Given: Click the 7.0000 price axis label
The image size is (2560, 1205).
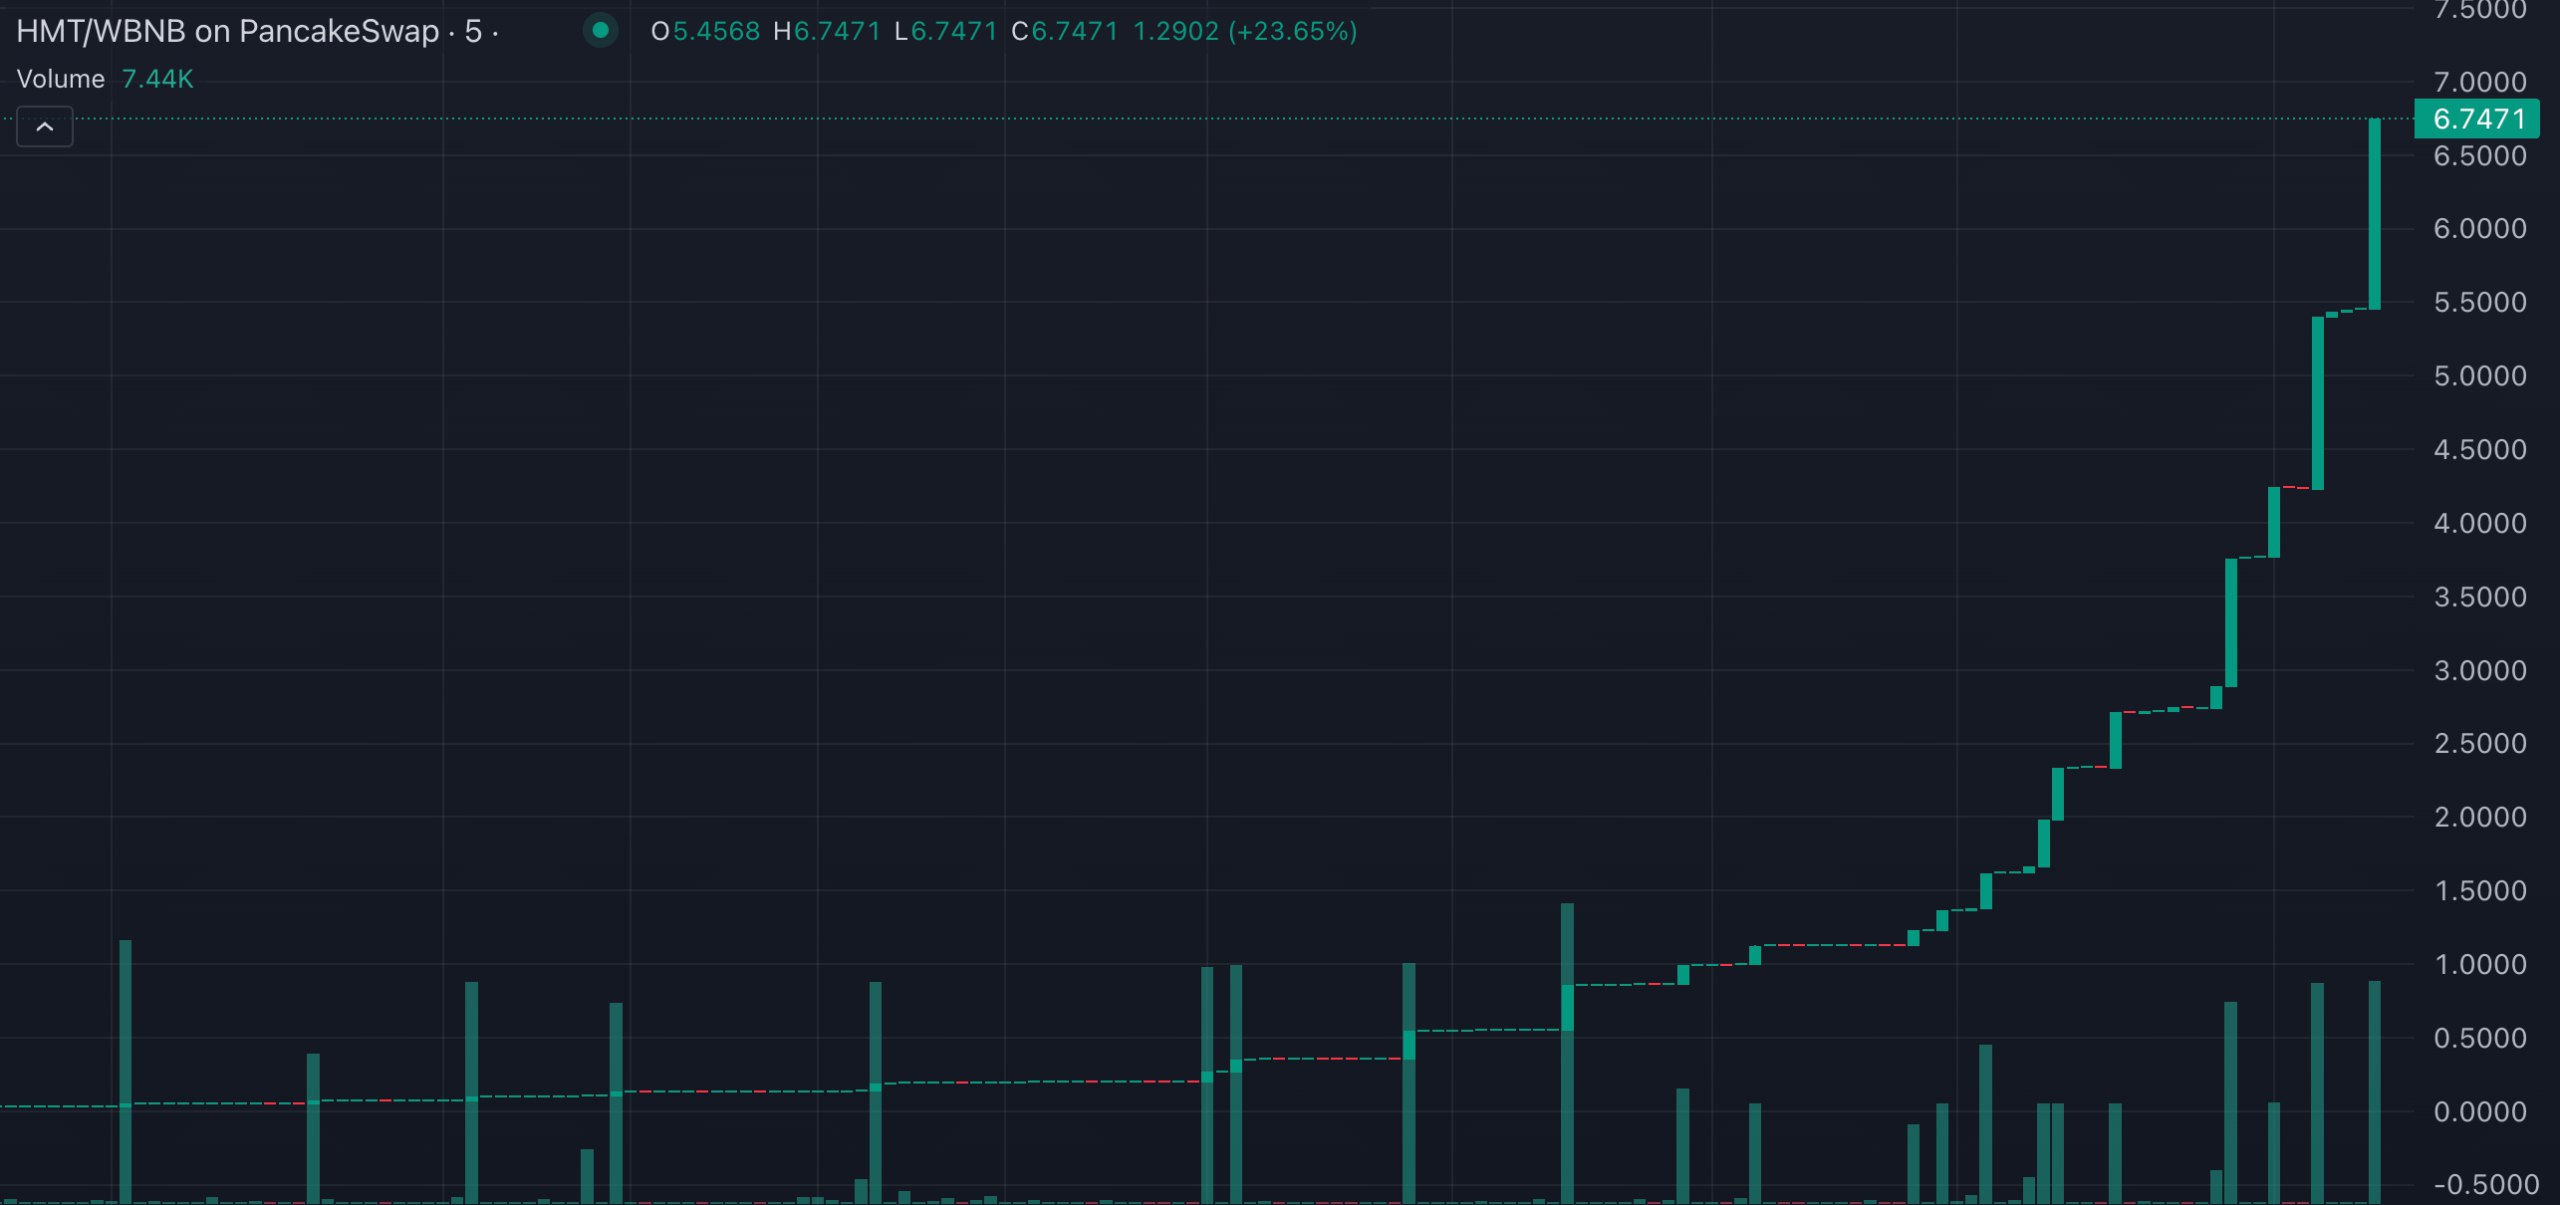Looking at the screenshot, I should pos(2480,82).
